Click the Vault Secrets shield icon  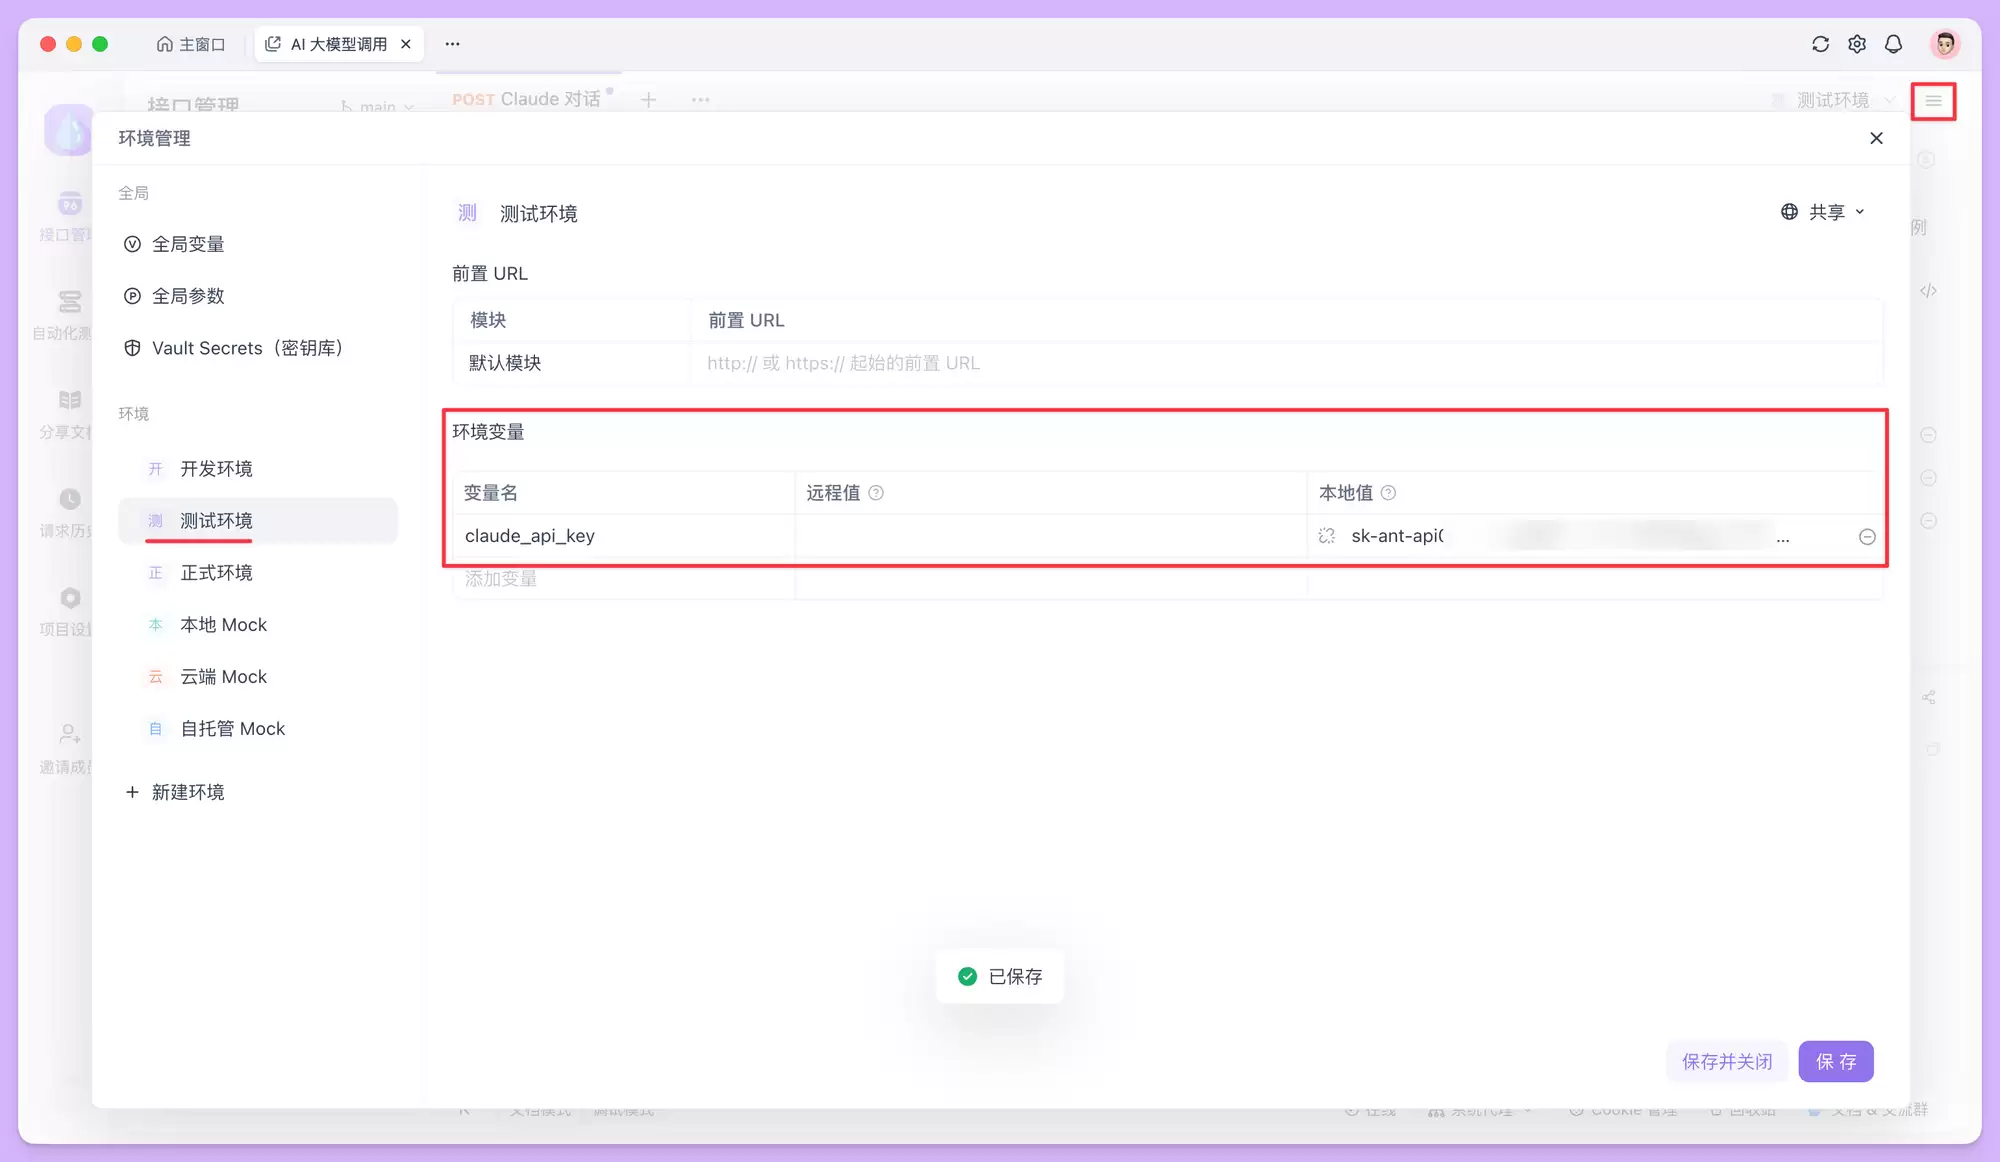coord(132,348)
